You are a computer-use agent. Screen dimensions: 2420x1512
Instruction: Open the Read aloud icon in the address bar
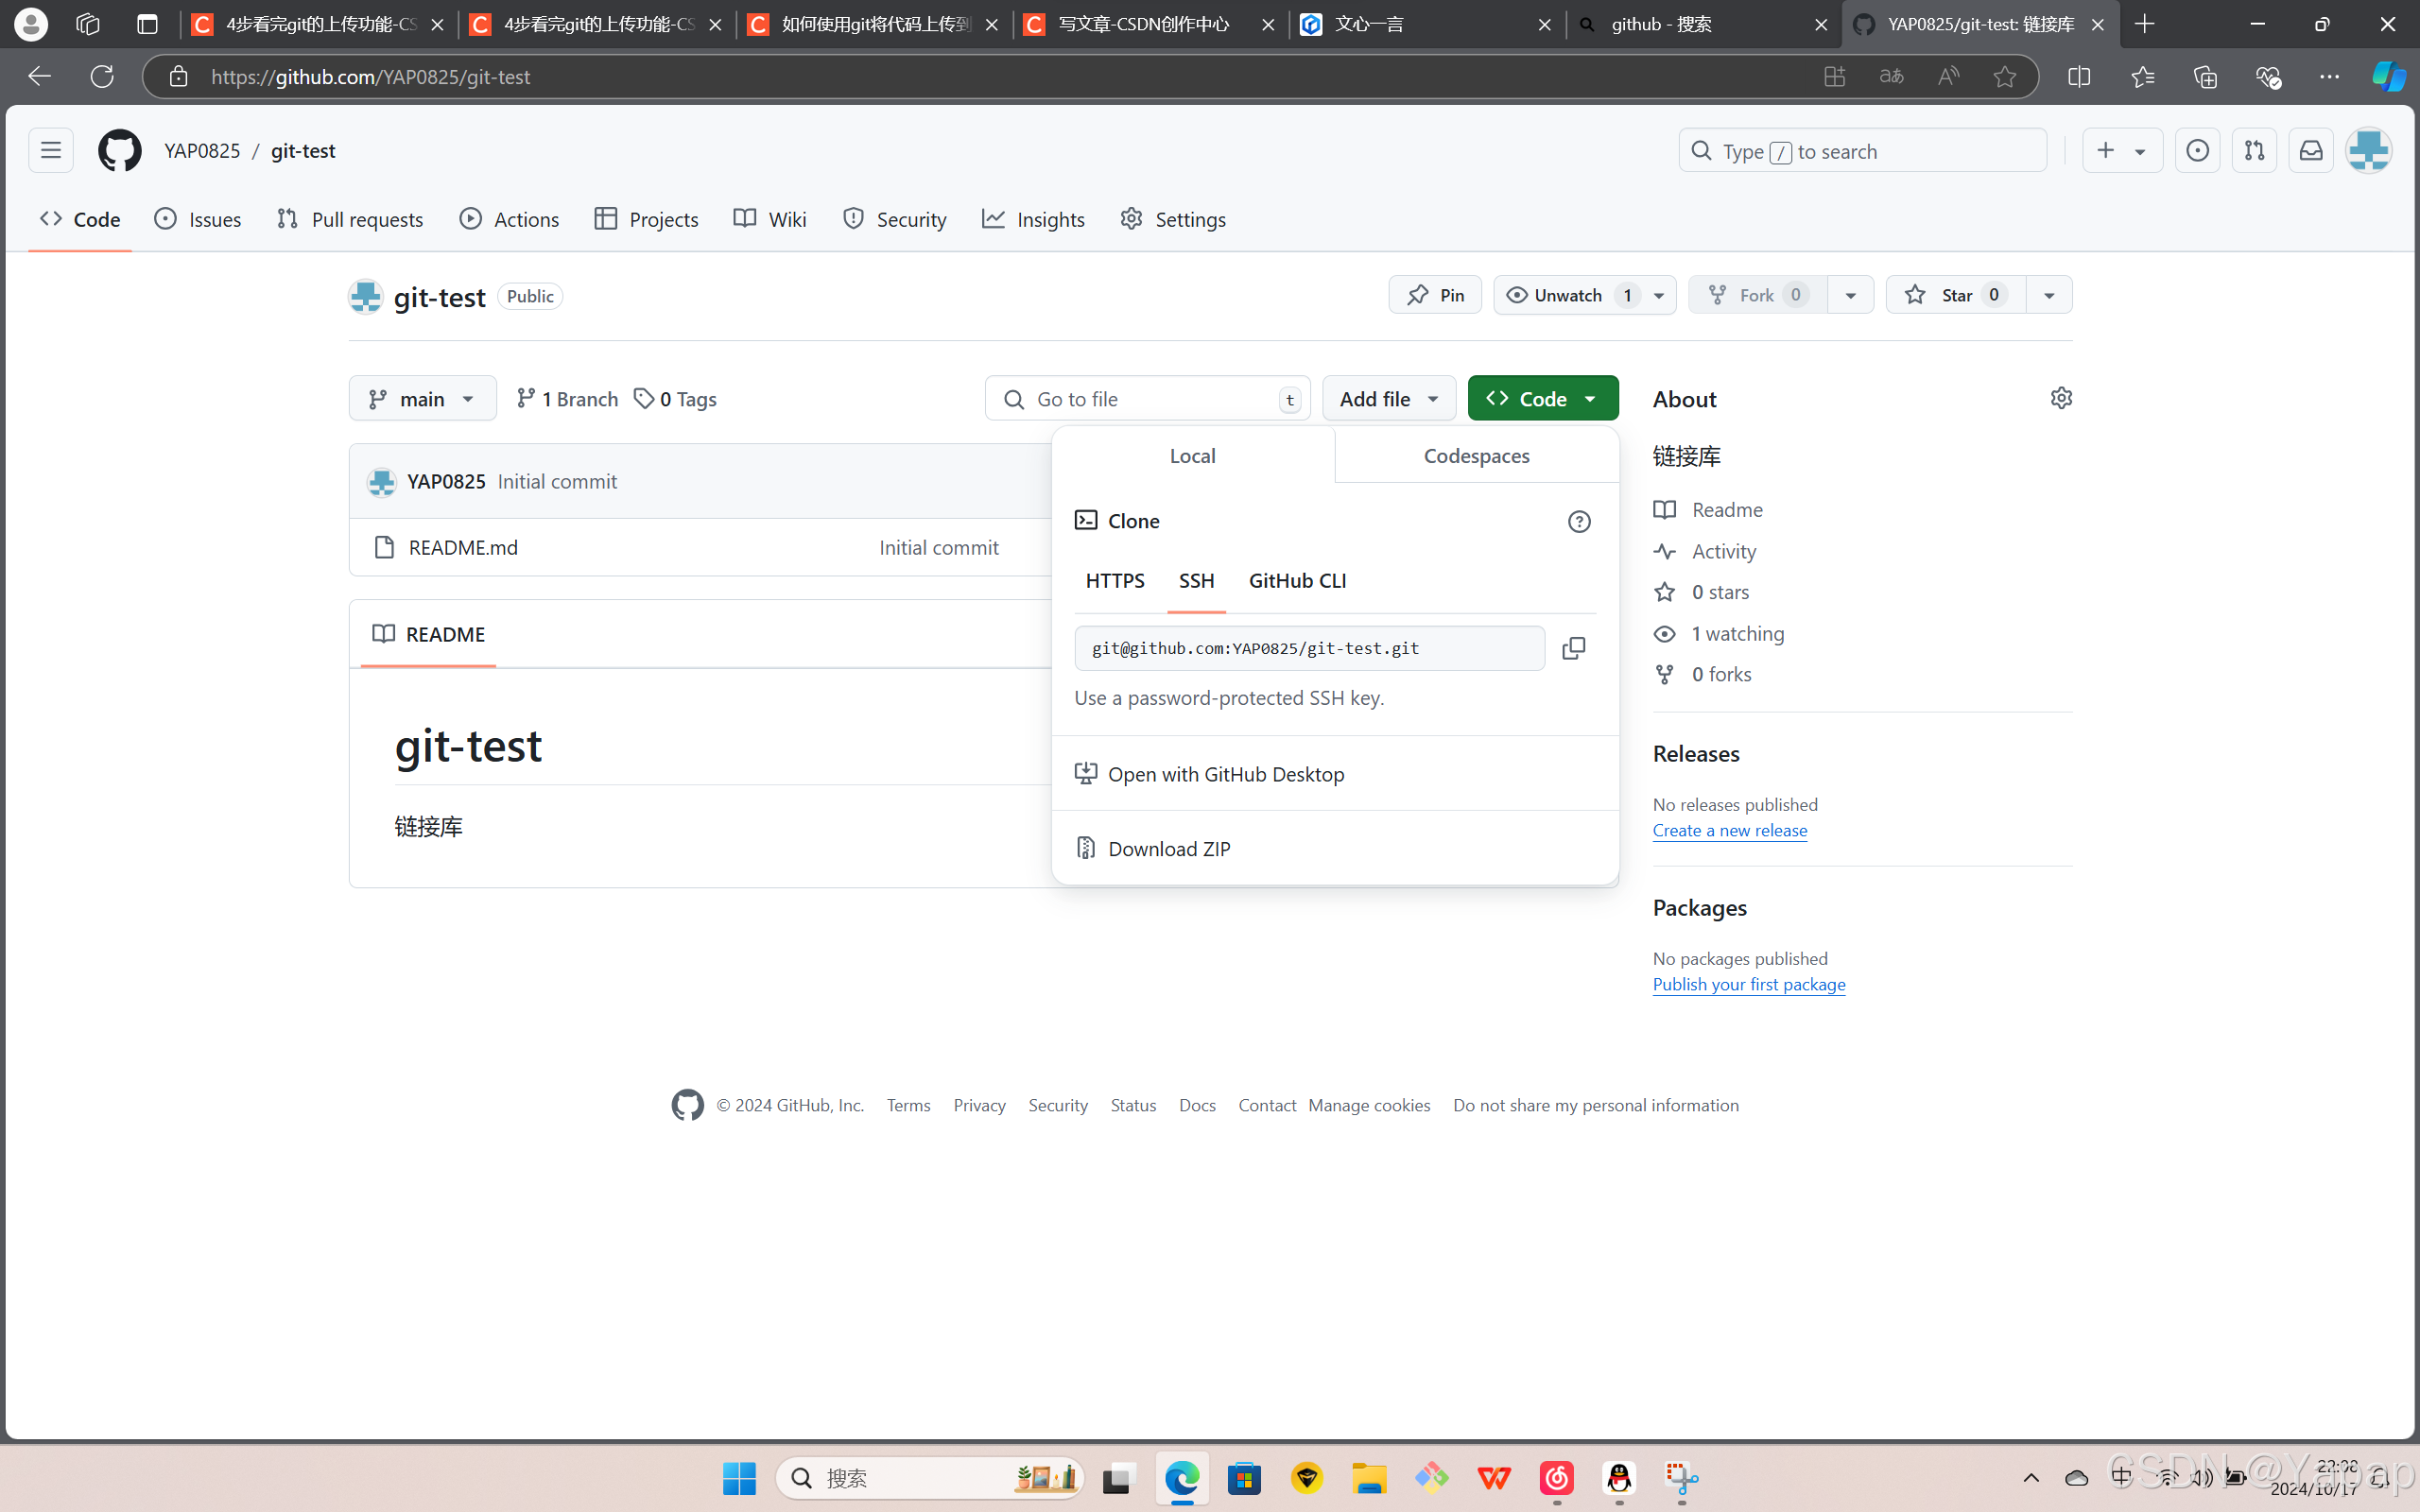(x=1947, y=76)
